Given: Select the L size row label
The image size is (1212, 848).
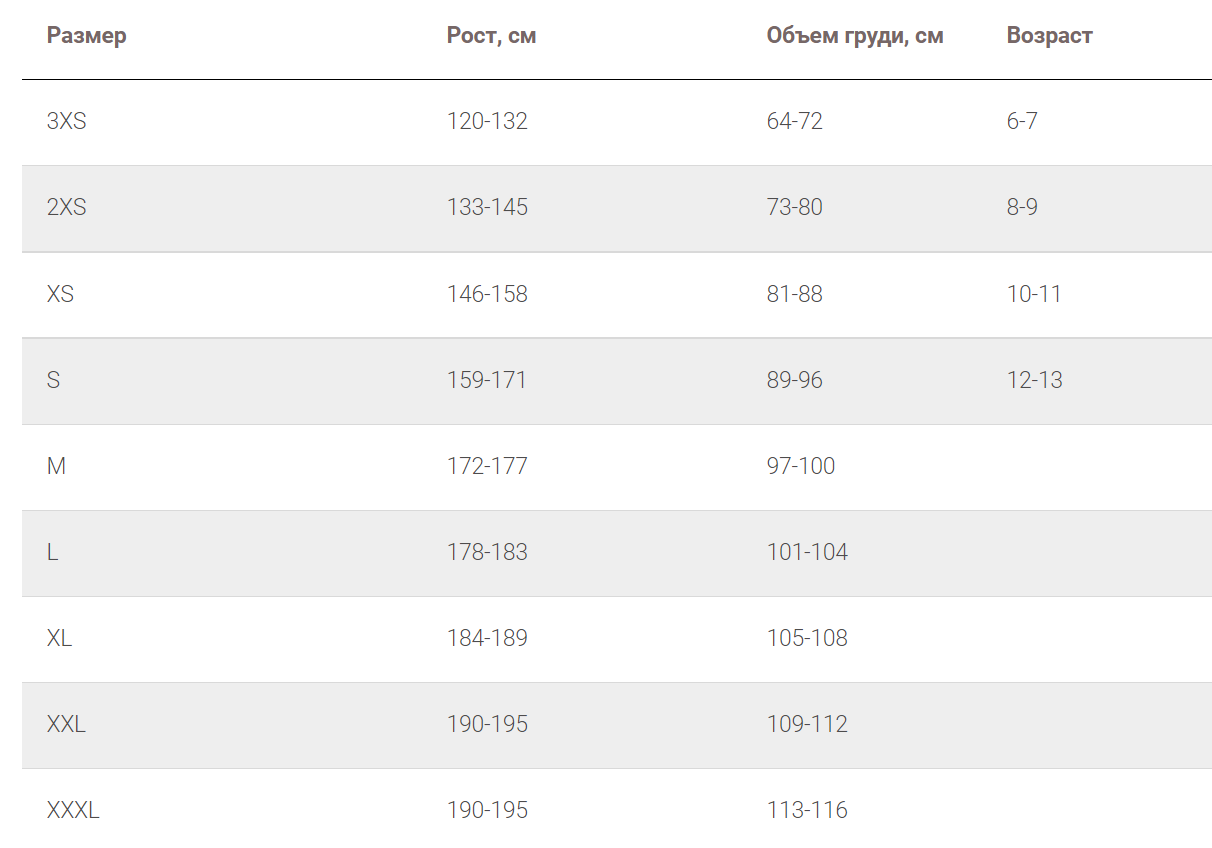Looking at the screenshot, I should (x=52, y=552).
